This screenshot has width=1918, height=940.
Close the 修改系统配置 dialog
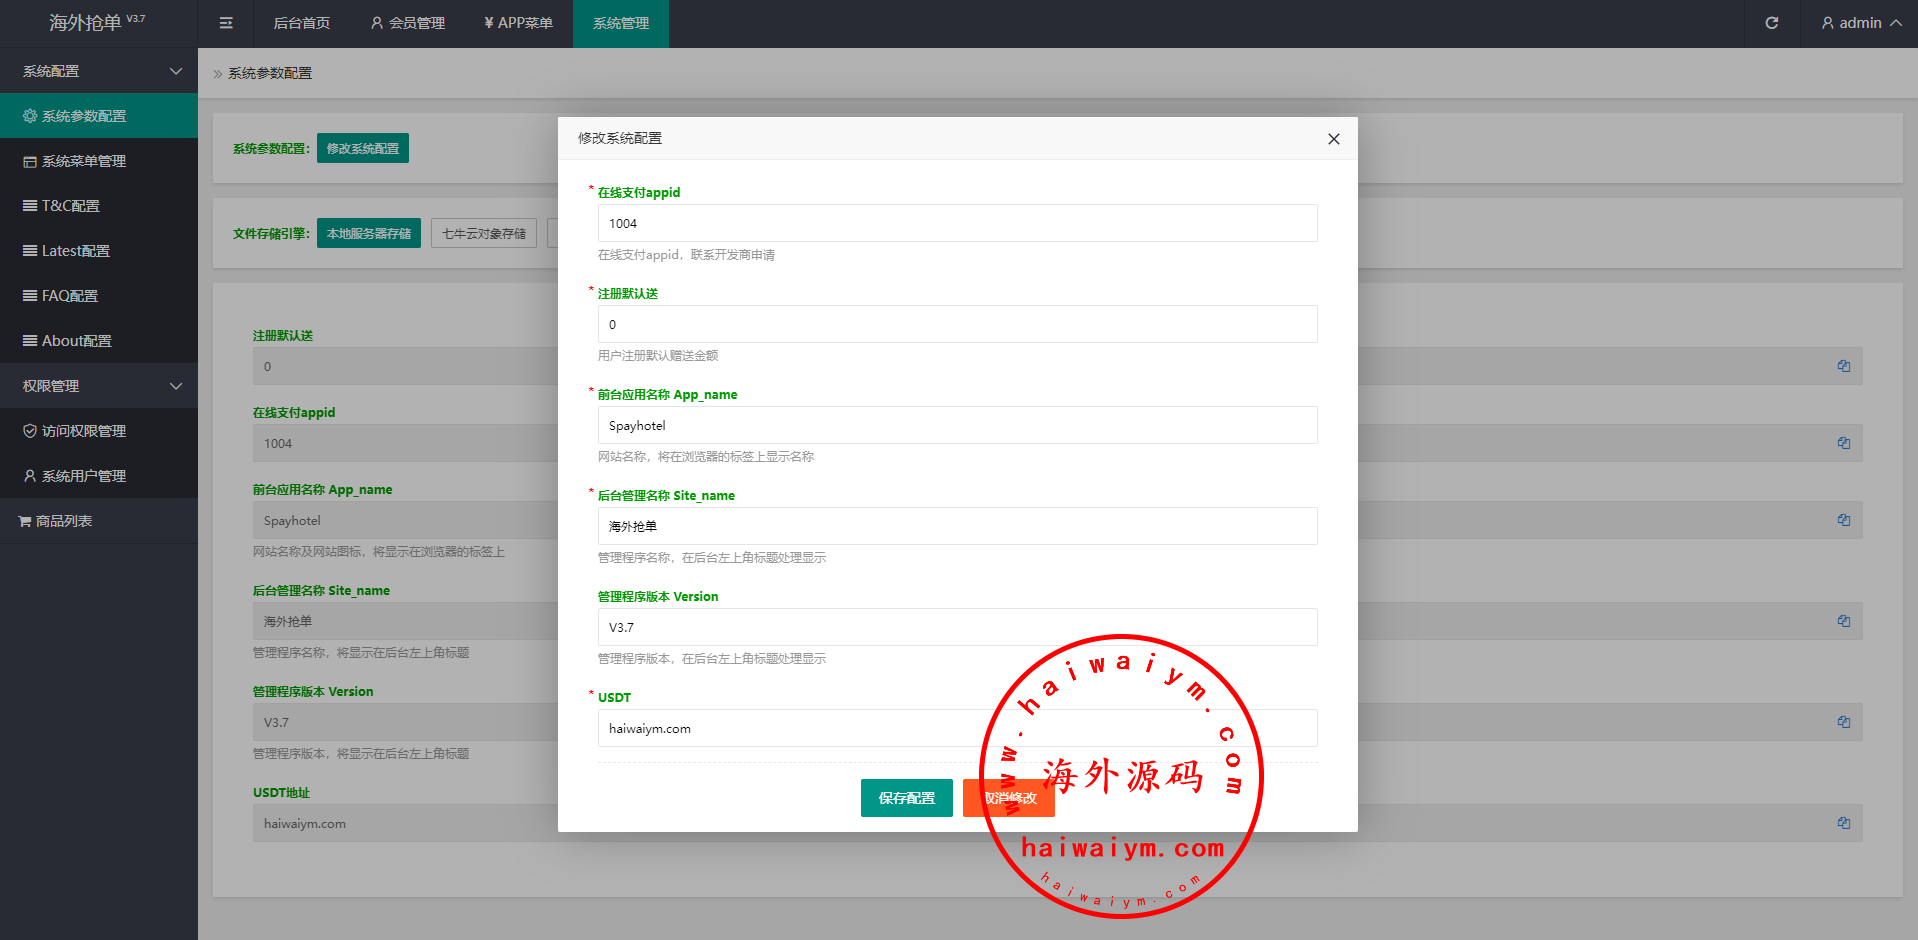tap(1333, 139)
